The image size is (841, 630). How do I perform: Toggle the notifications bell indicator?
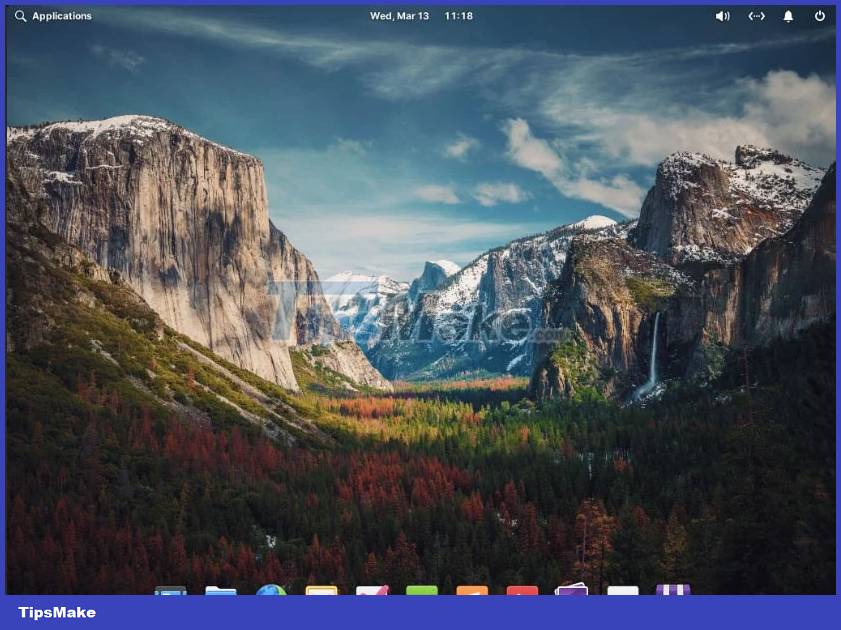pos(788,16)
